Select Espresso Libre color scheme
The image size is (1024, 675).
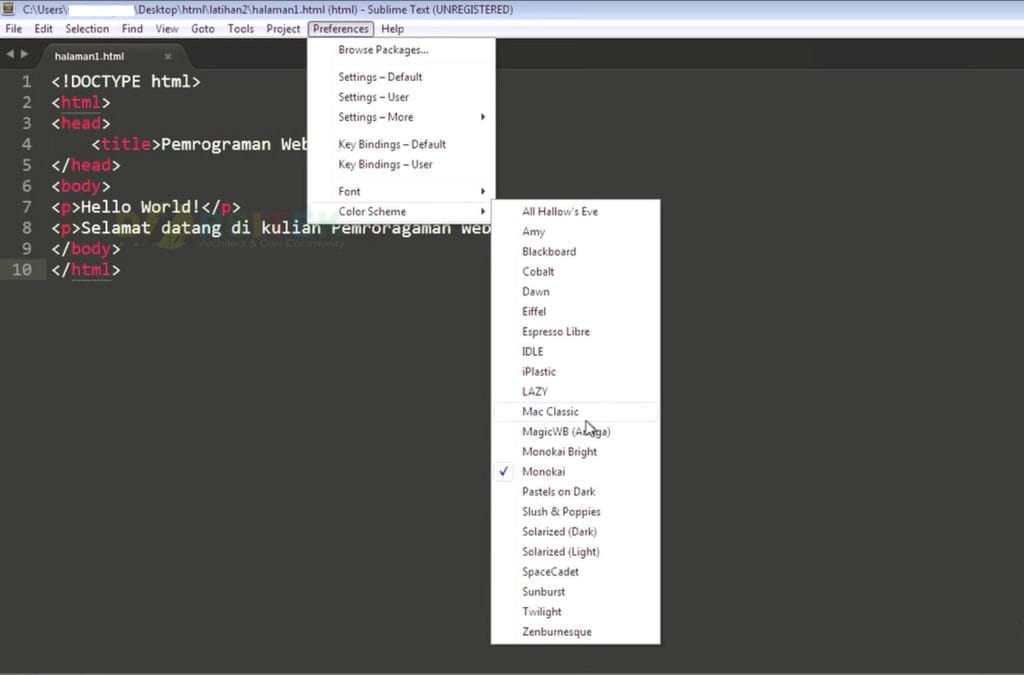tap(575, 332)
